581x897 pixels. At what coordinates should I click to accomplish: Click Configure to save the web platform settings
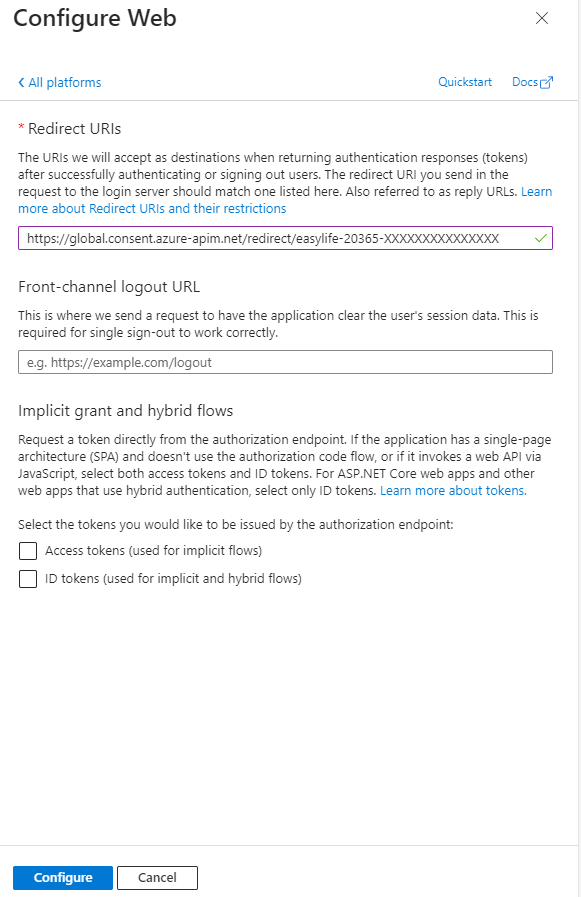62,877
